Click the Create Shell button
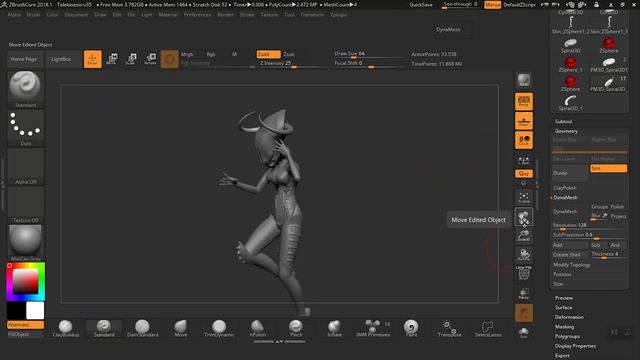Viewport: 640px width, 360px height. (570, 255)
